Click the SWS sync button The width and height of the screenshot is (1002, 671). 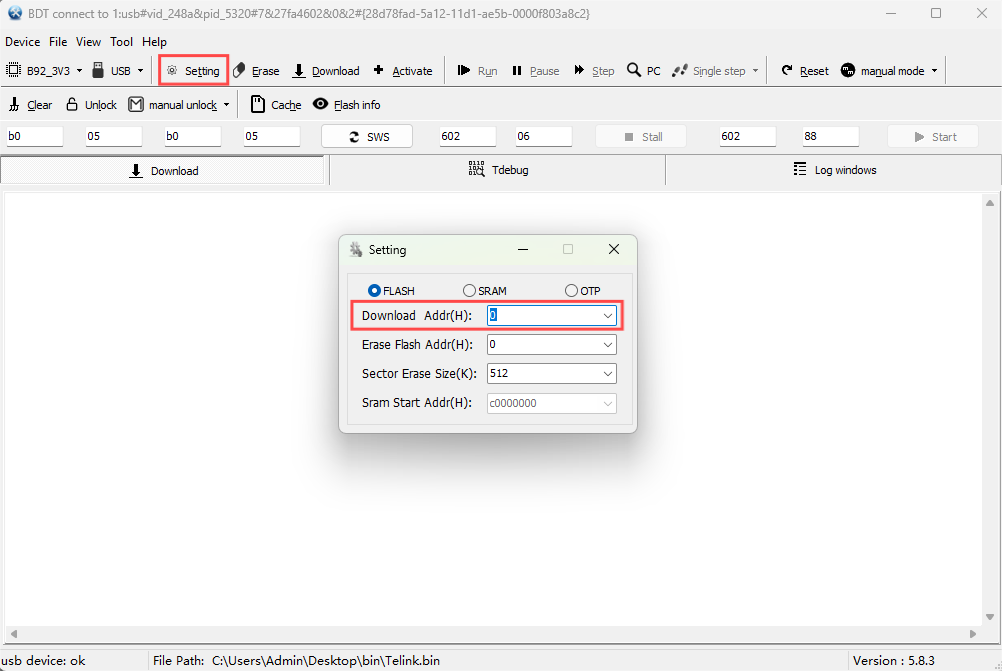[x=367, y=136]
